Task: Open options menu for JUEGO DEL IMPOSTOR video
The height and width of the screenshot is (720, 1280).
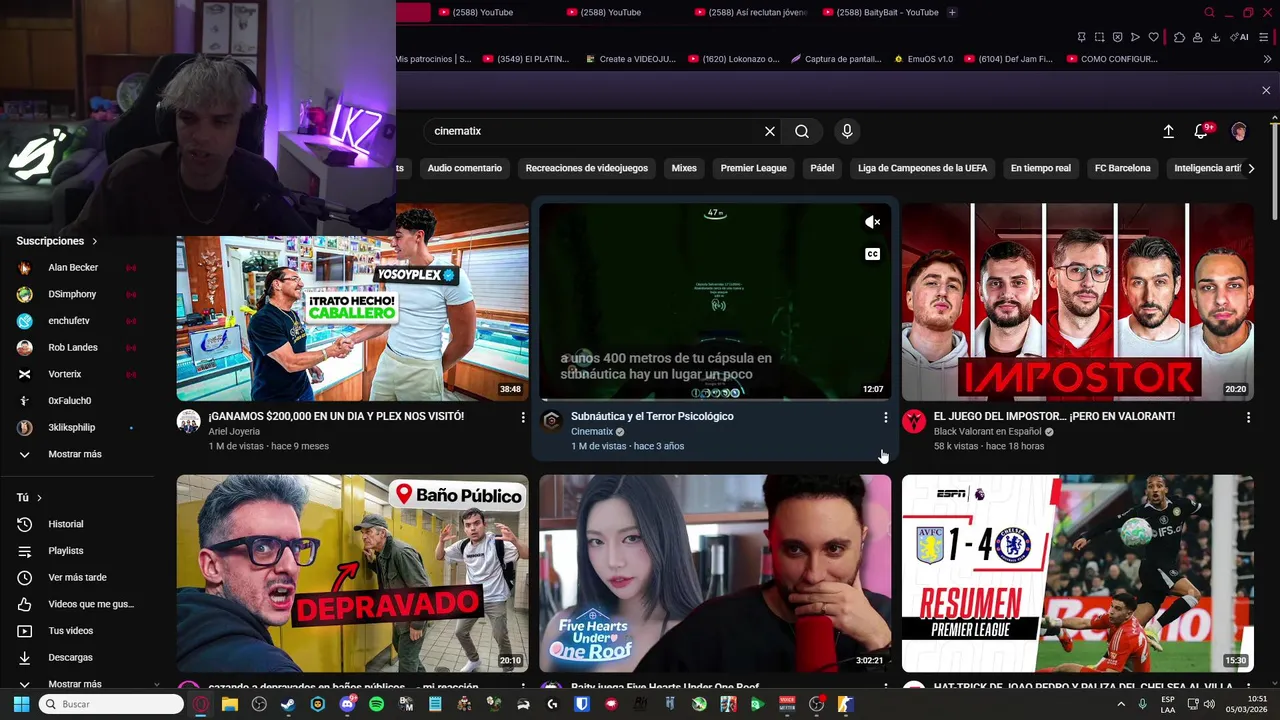Action: pos(1248,417)
